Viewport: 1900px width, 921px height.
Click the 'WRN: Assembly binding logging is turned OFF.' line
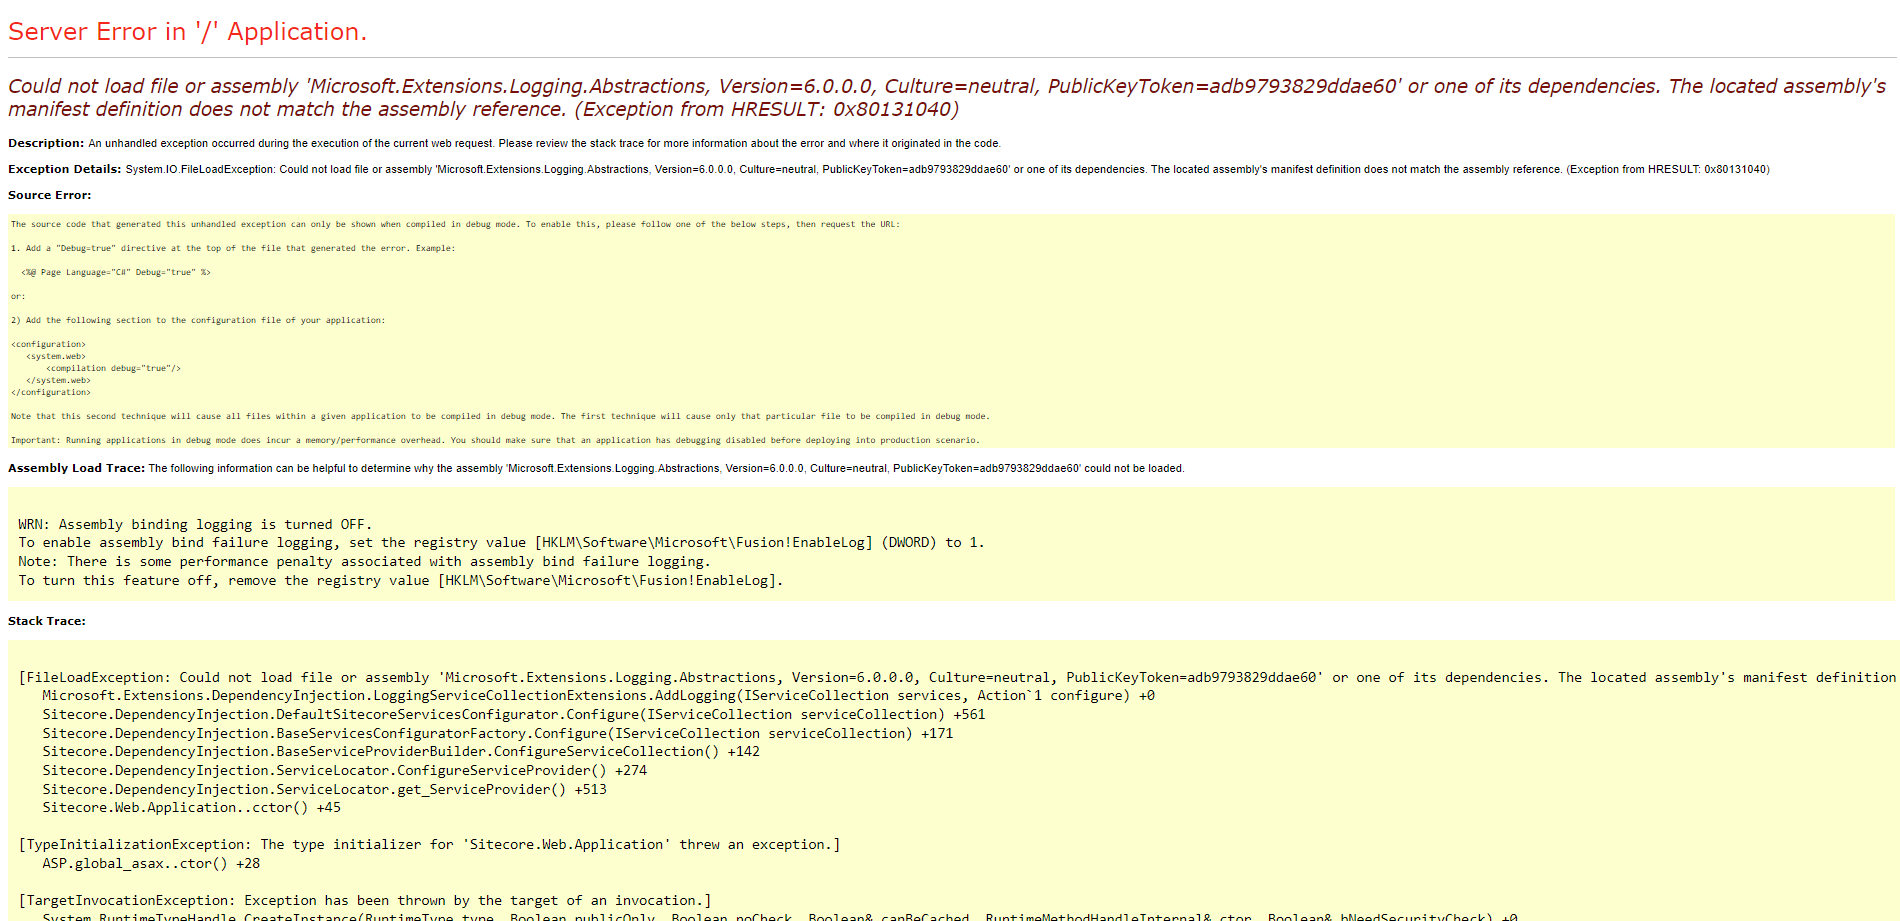pos(195,524)
